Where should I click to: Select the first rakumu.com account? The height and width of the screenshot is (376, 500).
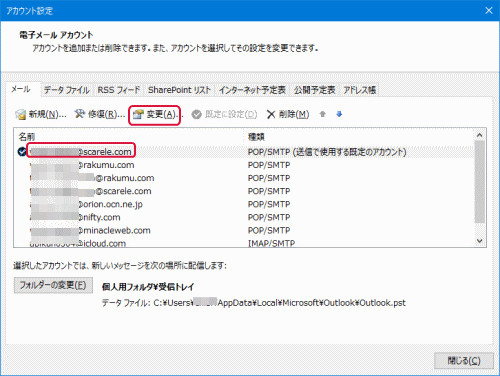(245, 165)
